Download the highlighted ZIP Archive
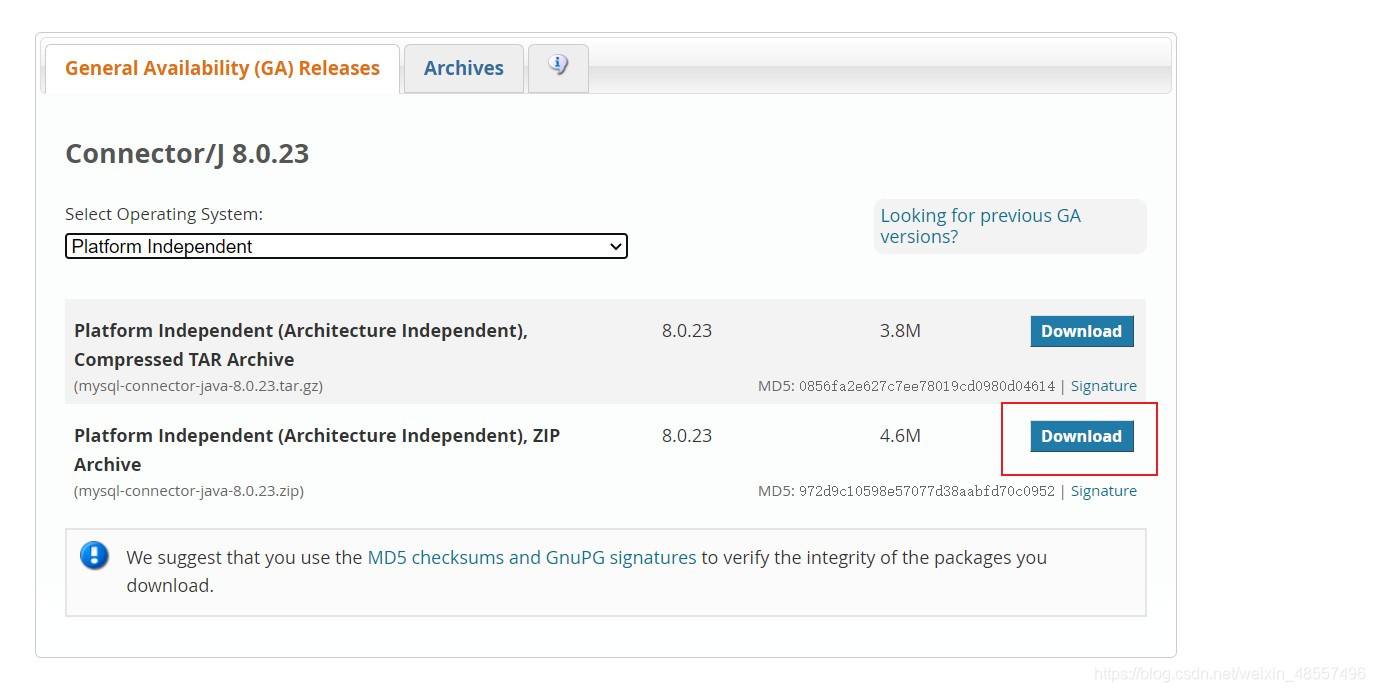The width and height of the screenshot is (1375, 692). [x=1081, y=436]
